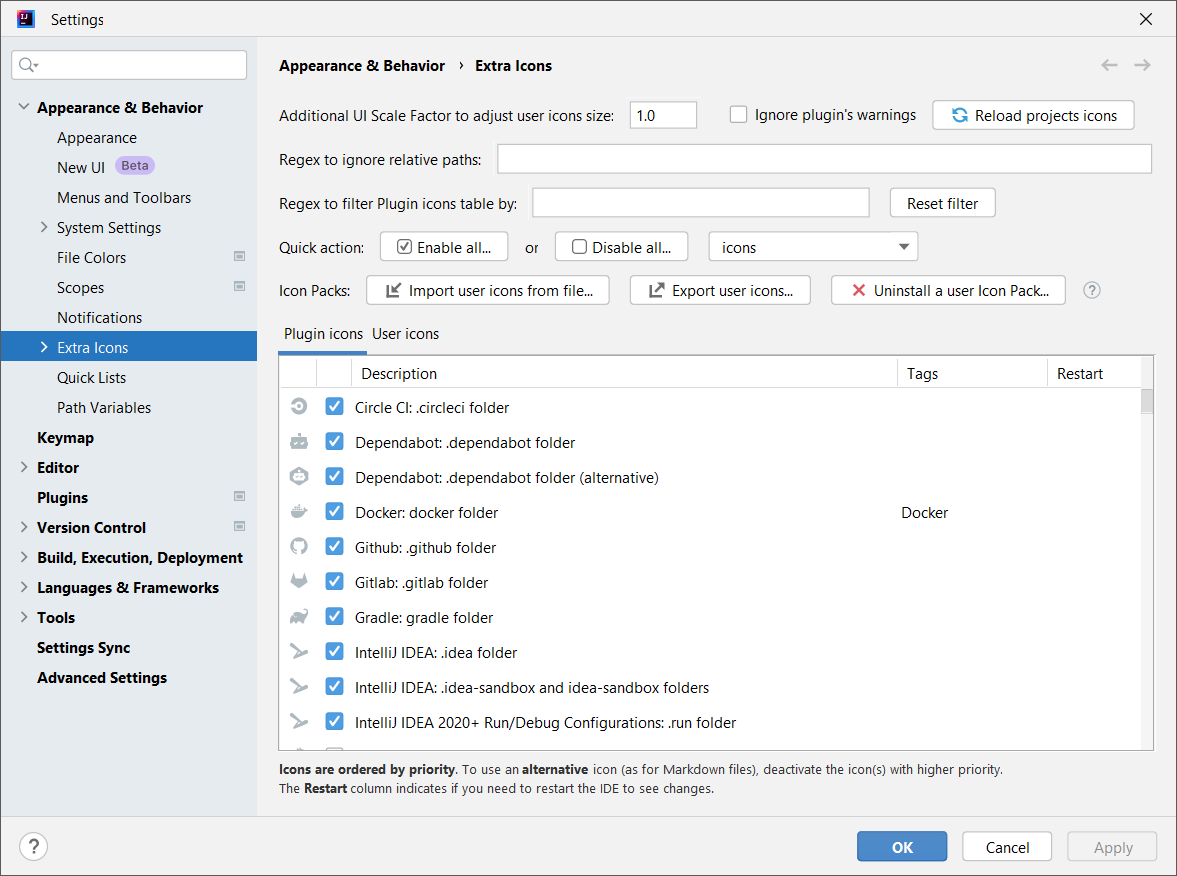Uncheck the IntelliJ IDEA .idea folder checkbox
Image resolution: width=1177 pixels, height=876 pixels.
tap(335, 652)
